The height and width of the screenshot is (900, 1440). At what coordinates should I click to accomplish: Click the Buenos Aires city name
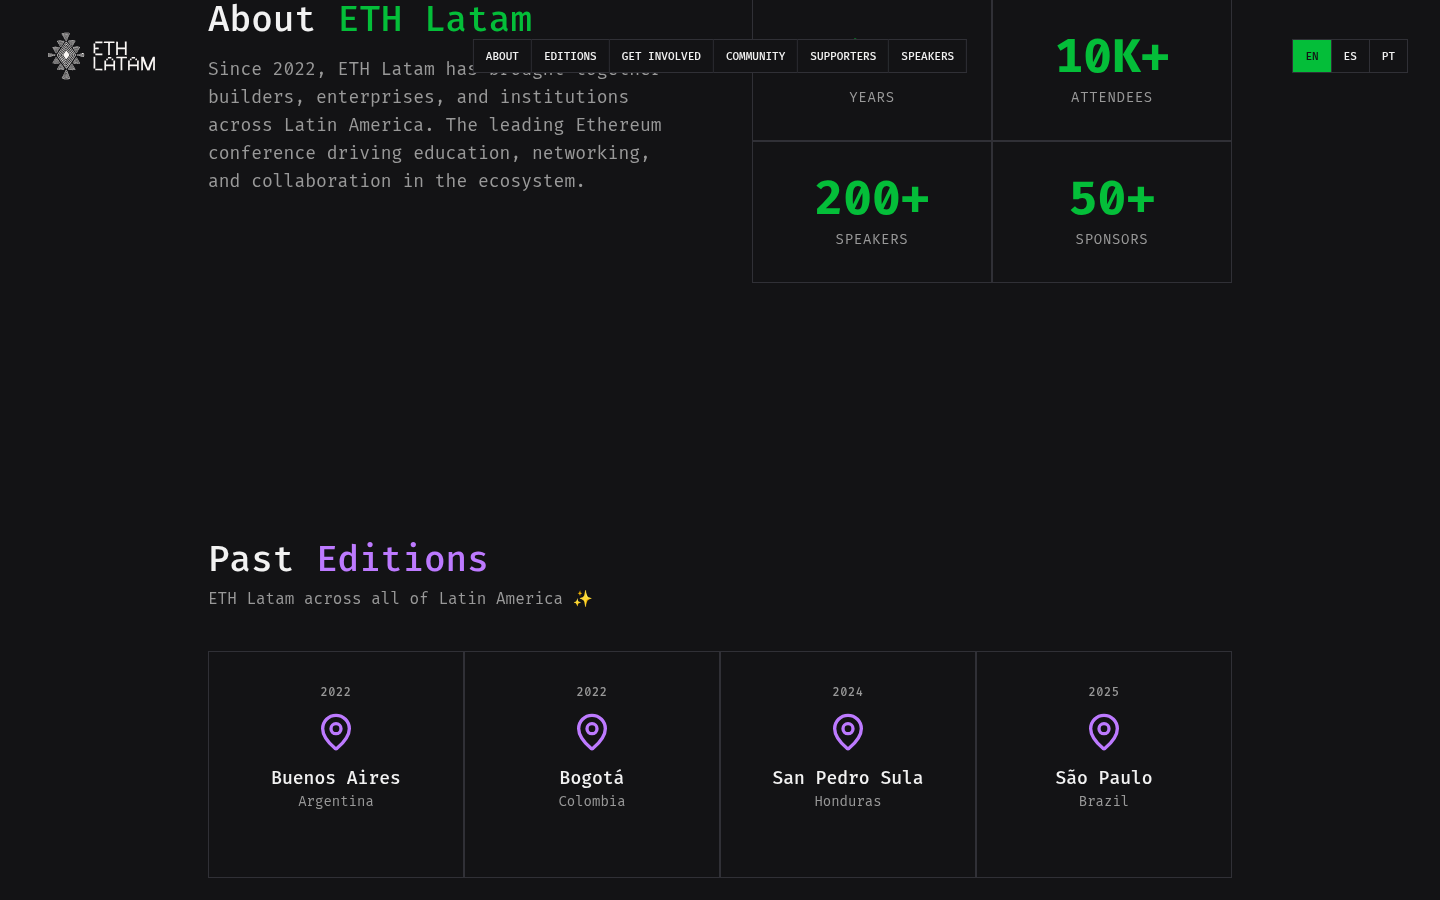coord(336,777)
